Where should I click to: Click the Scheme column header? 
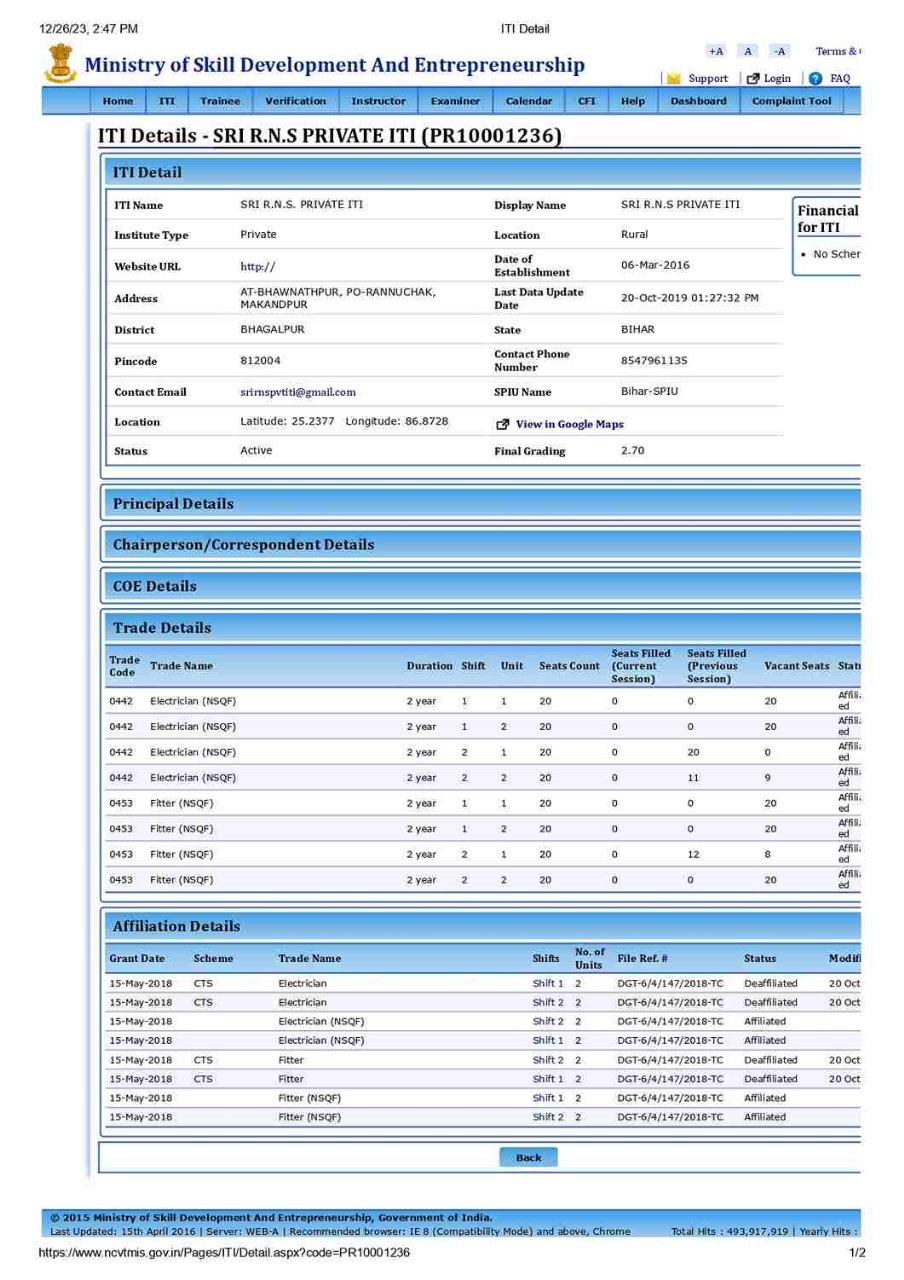pyautogui.click(x=213, y=958)
